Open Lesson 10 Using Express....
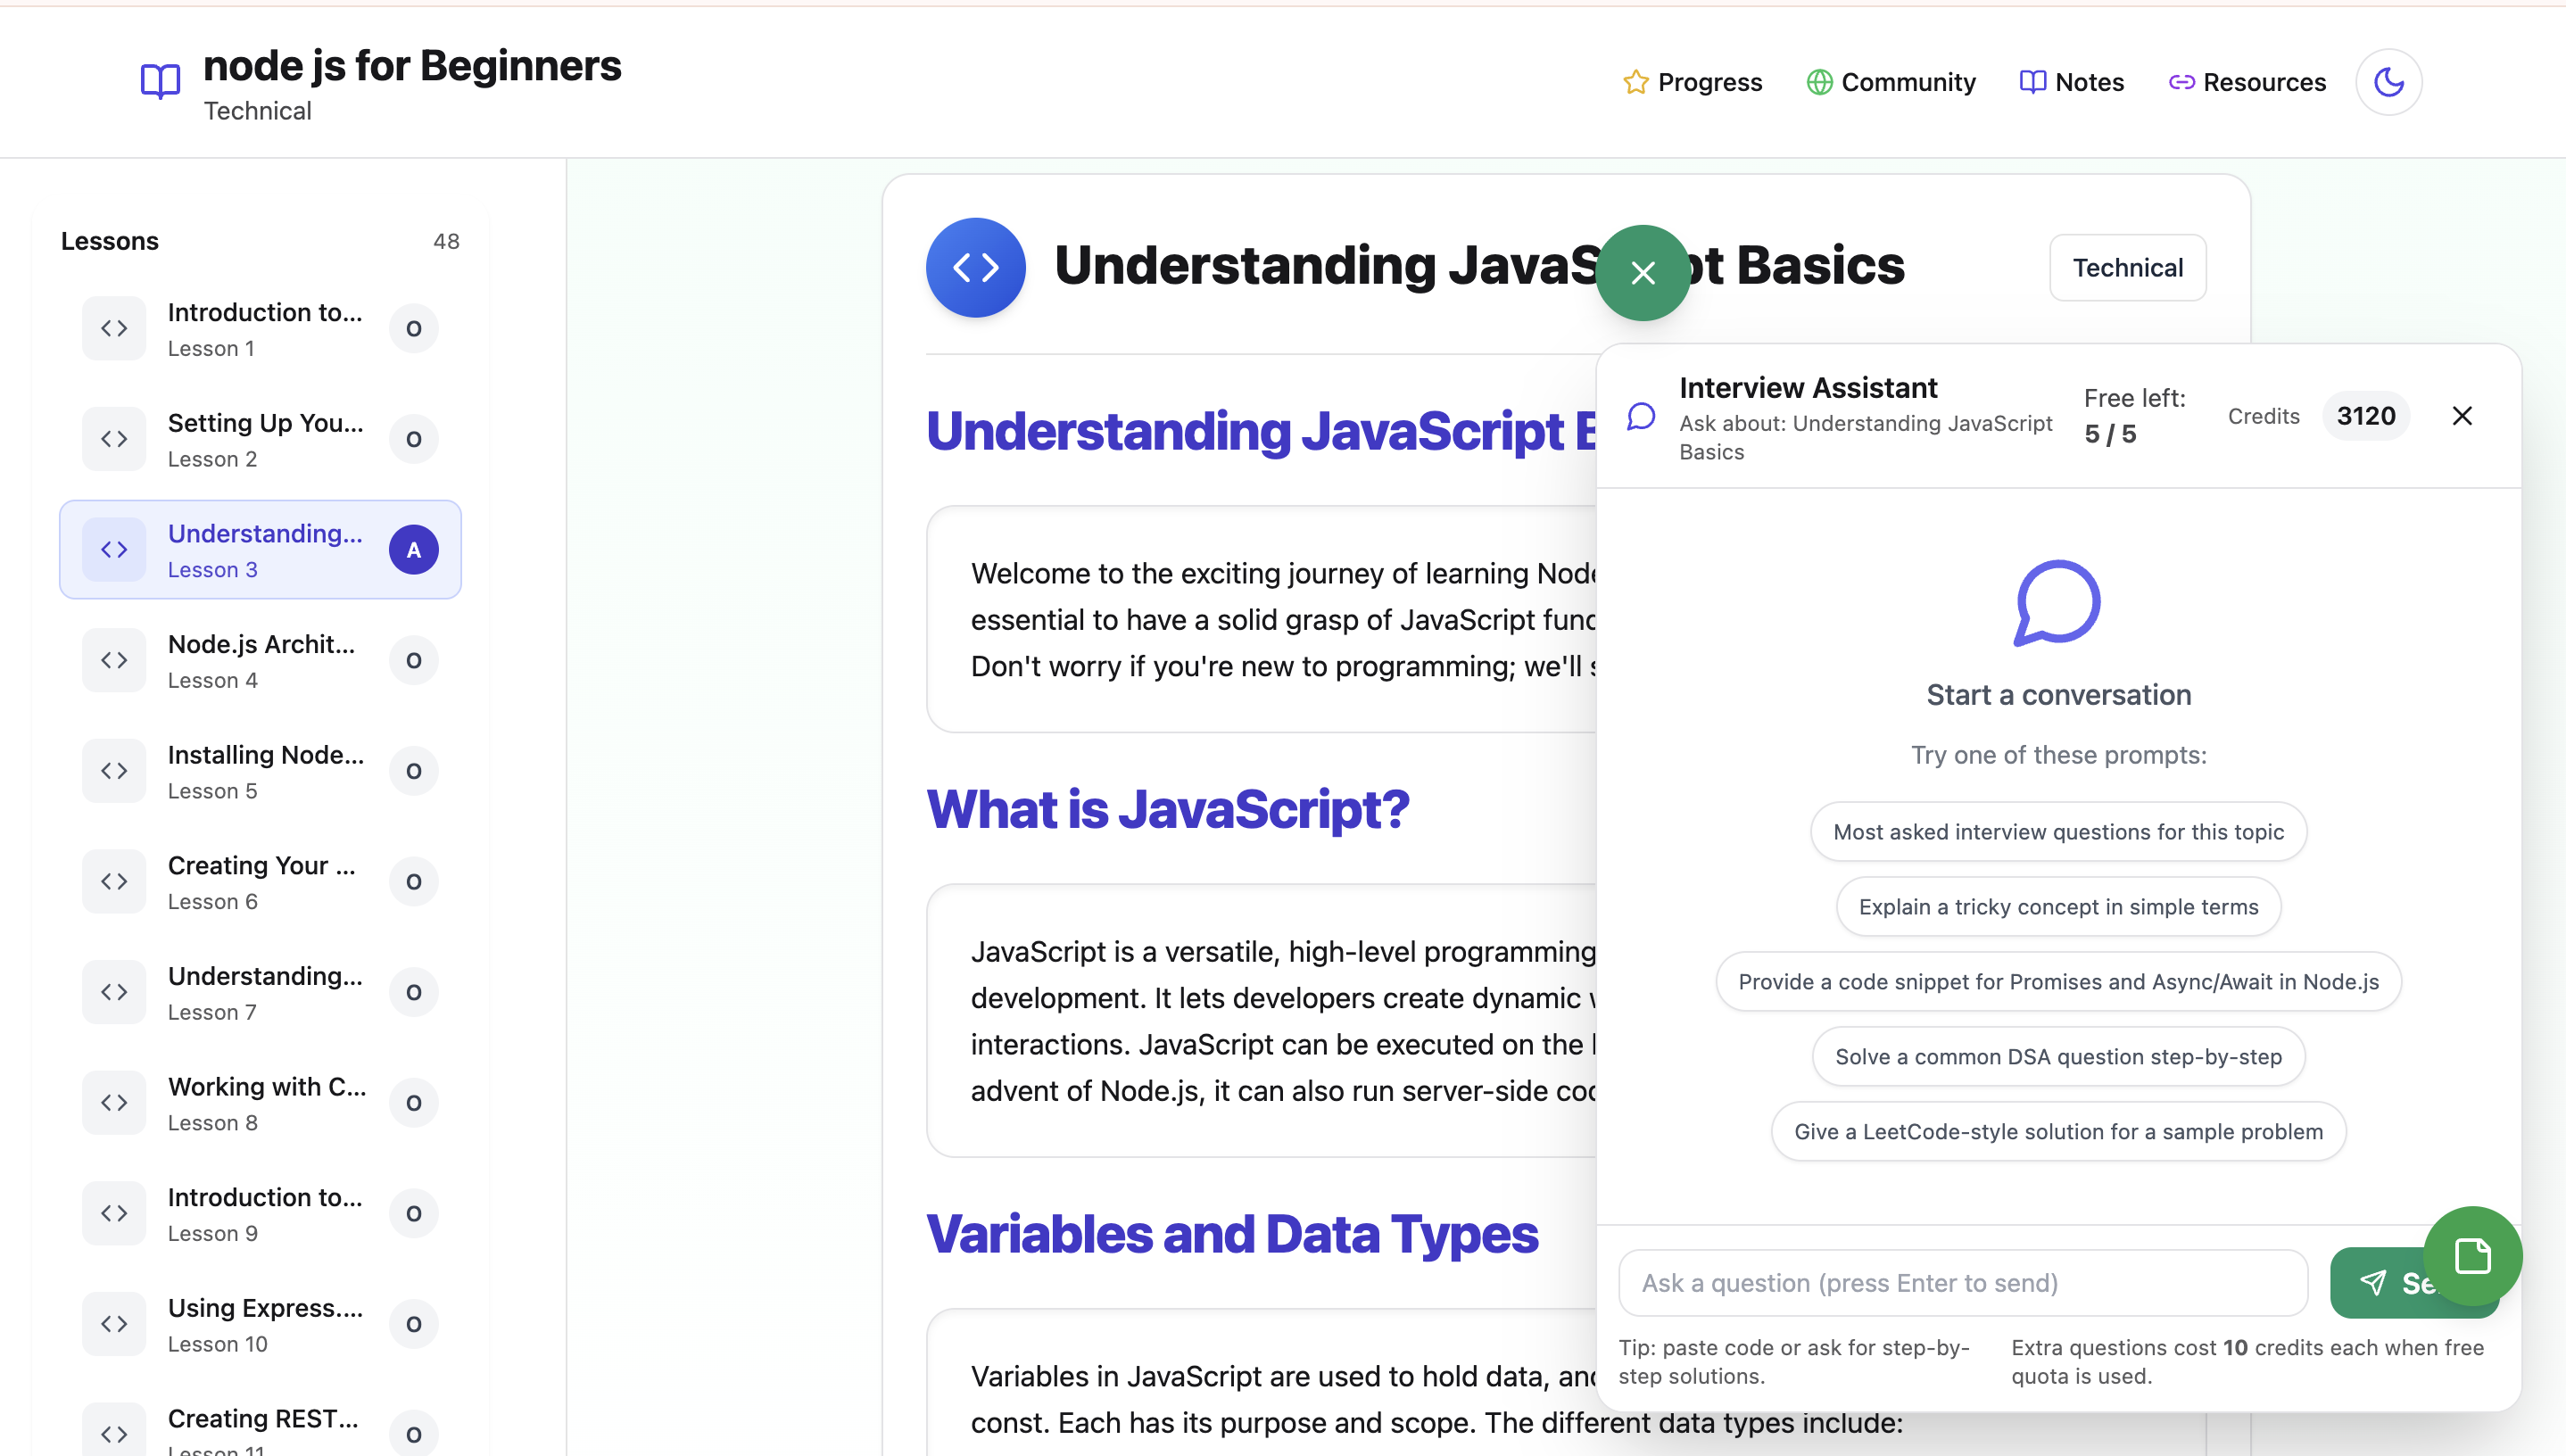2566x1456 pixels. click(x=260, y=1325)
